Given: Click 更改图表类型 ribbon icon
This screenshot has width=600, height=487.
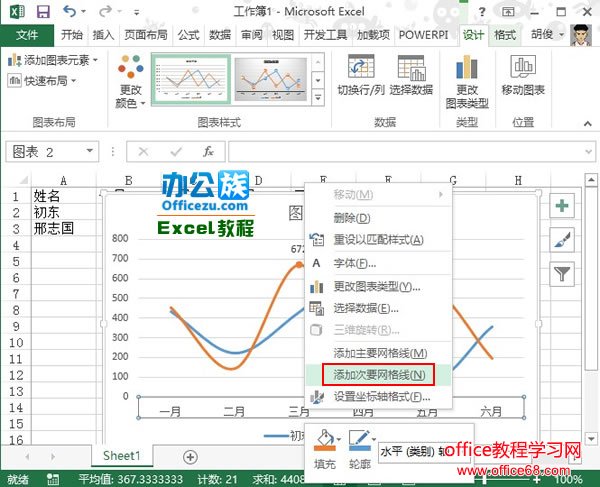Looking at the screenshot, I should click(467, 67).
